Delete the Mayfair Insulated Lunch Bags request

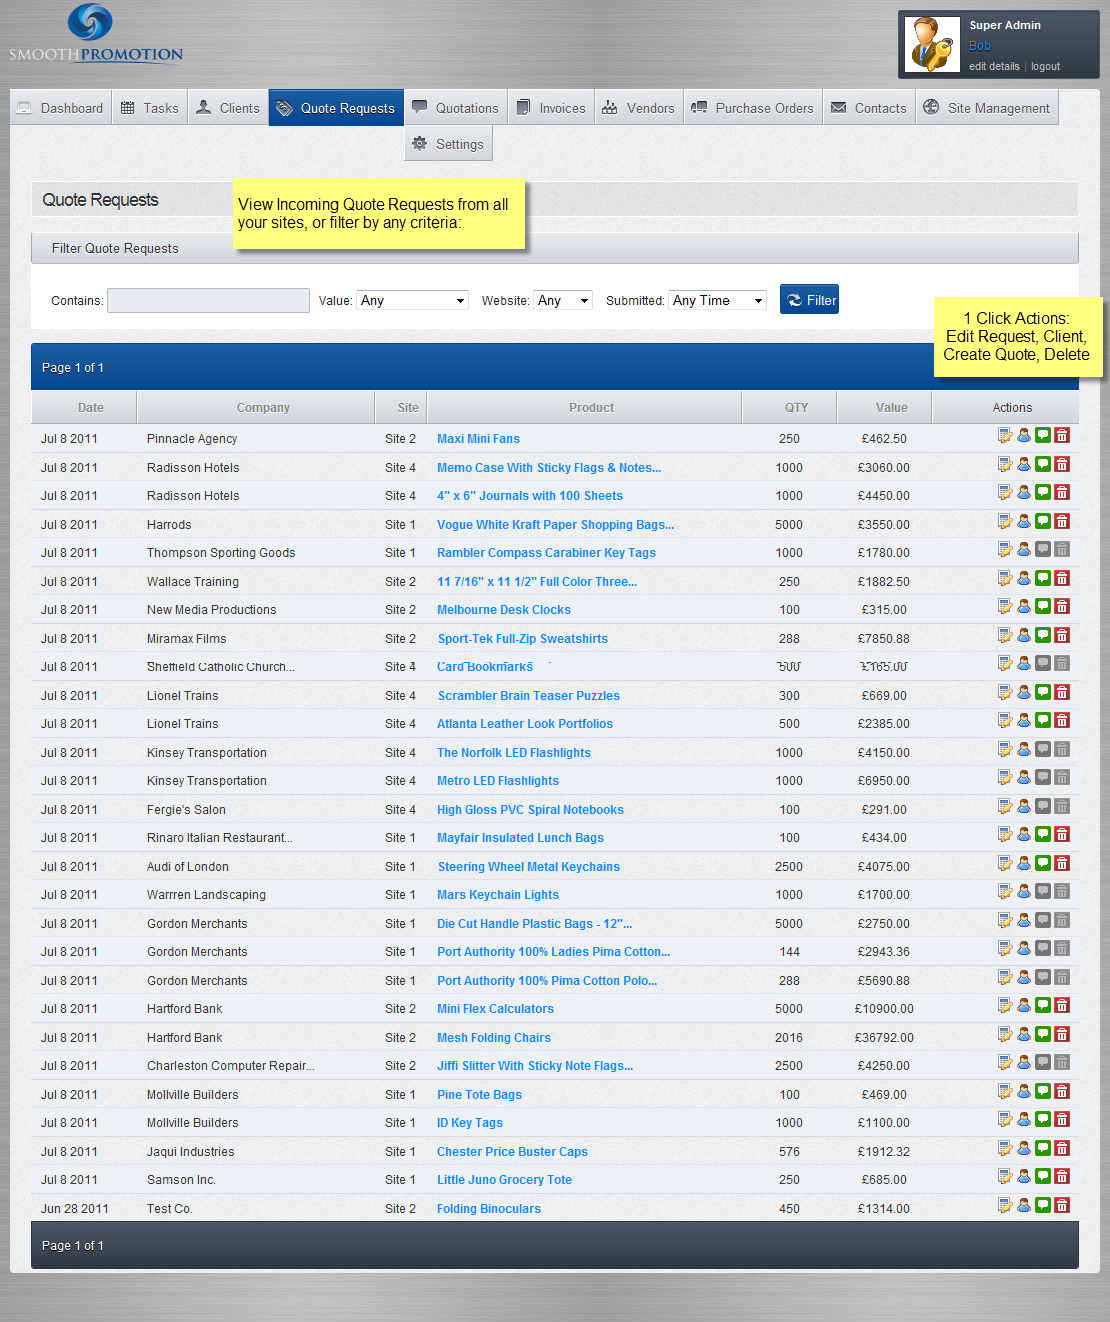(x=1062, y=834)
